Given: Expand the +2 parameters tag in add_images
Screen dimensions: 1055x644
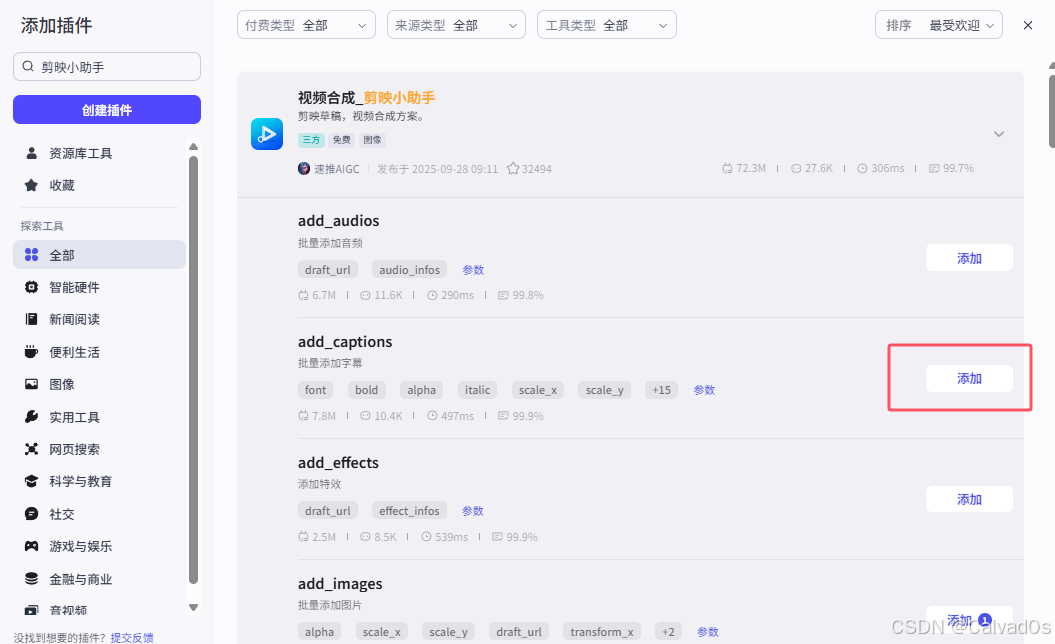Looking at the screenshot, I should 668,631.
